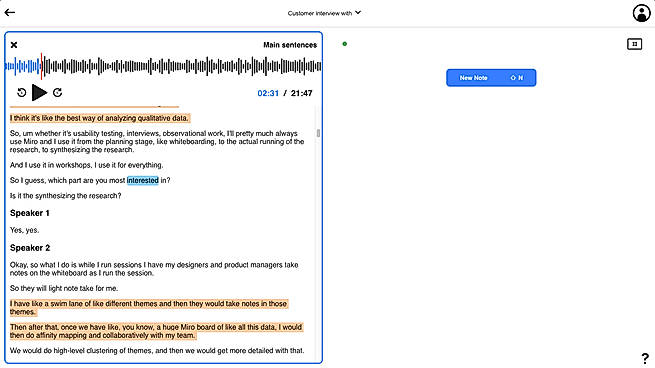Click the red playhead marker on waveform
This screenshot has width=655, height=368.
[x=41, y=66]
